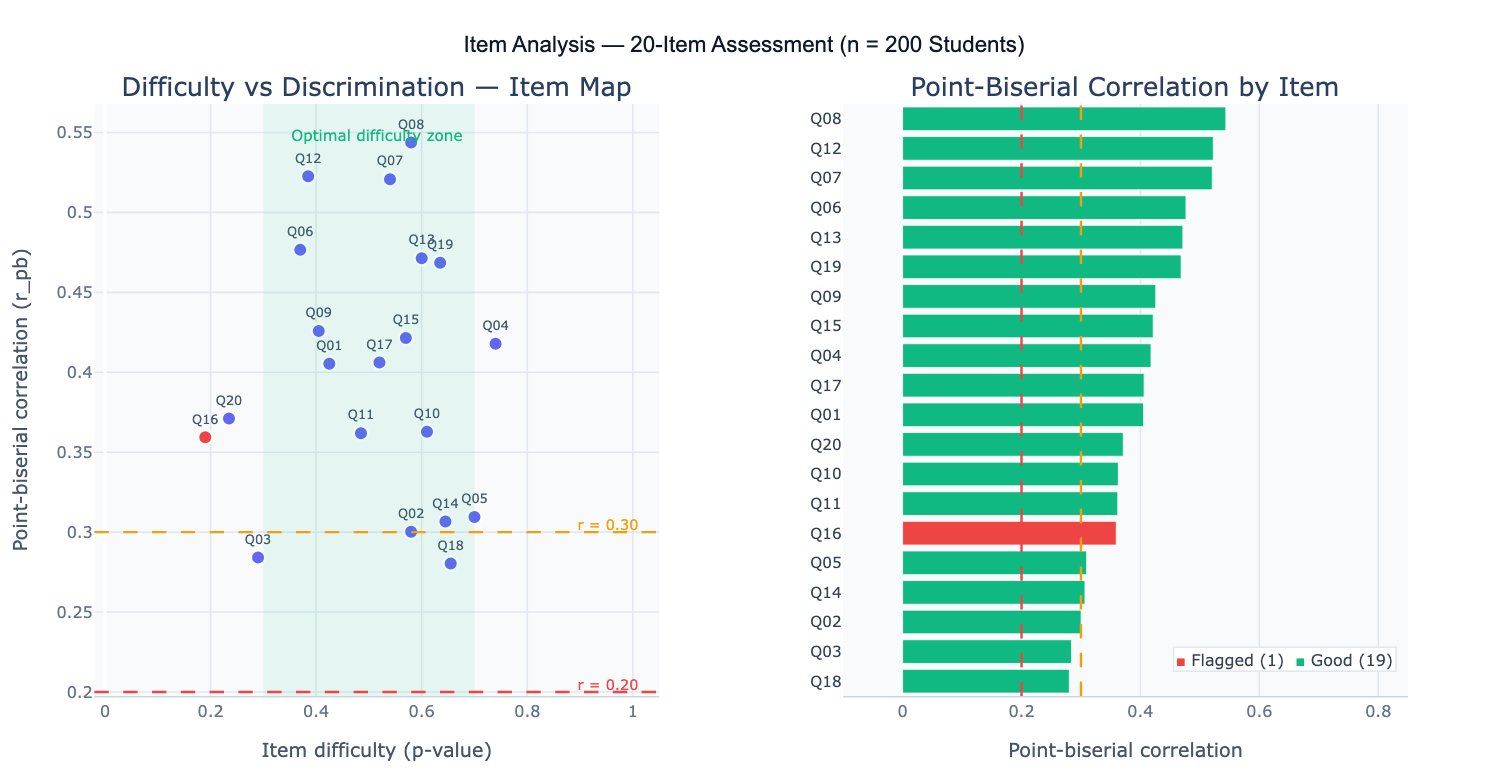The width and height of the screenshot is (1488, 784).
Task: Click the orange "r = 0.30" threshold label
Action: click(x=608, y=526)
